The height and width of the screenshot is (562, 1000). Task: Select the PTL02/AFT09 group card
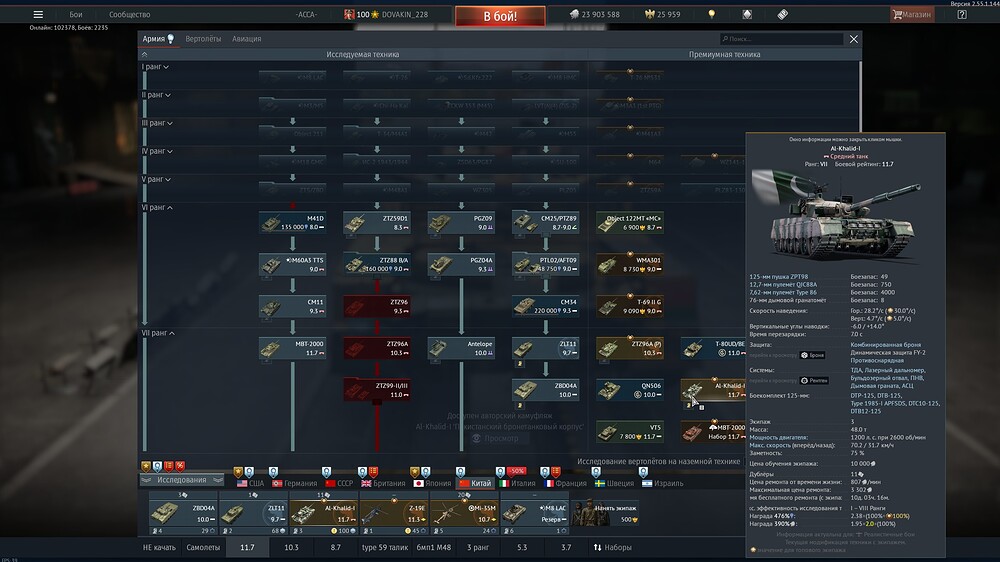coord(545,265)
